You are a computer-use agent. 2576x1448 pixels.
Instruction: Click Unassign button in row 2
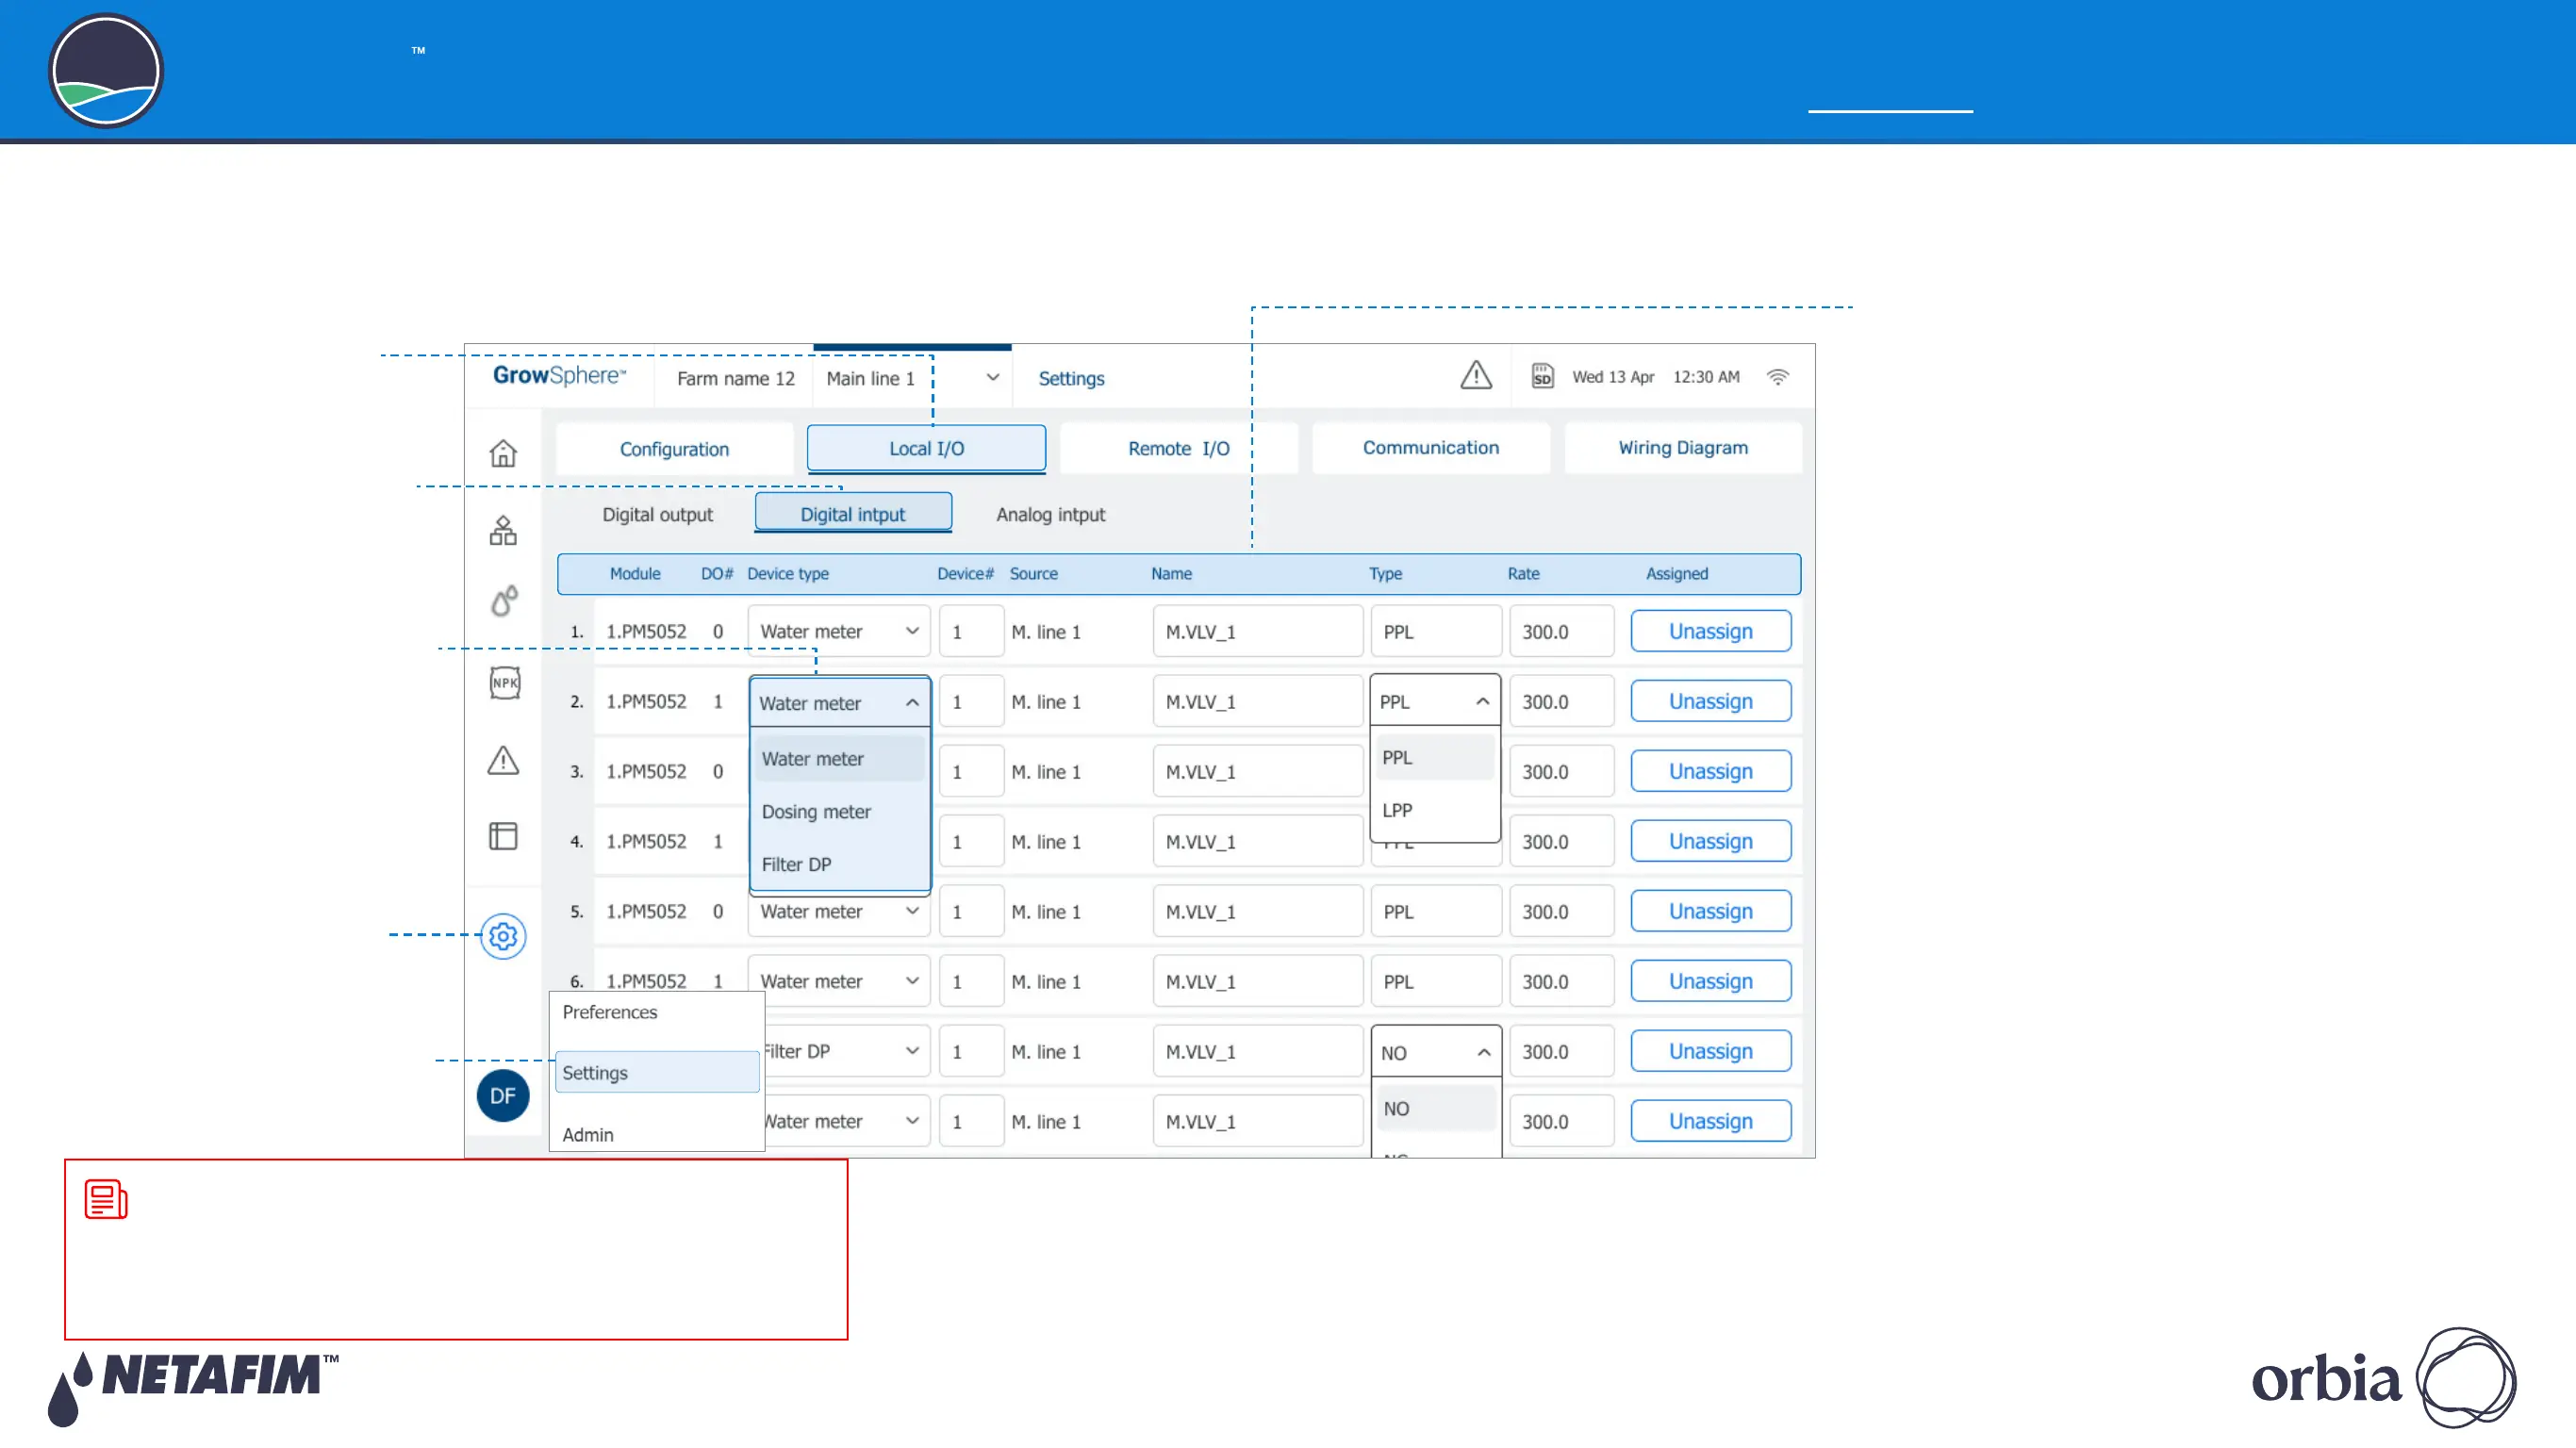click(x=1710, y=701)
